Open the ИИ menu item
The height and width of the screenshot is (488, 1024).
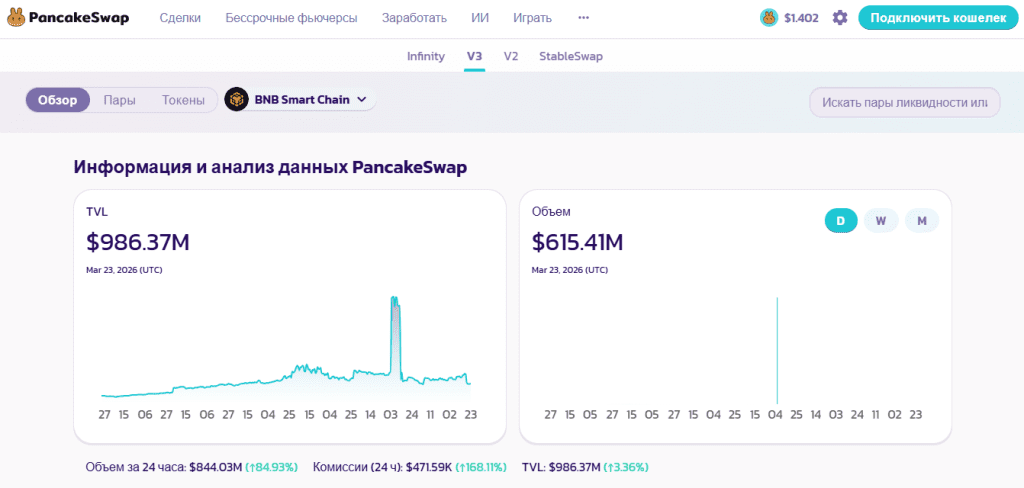coord(480,18)
